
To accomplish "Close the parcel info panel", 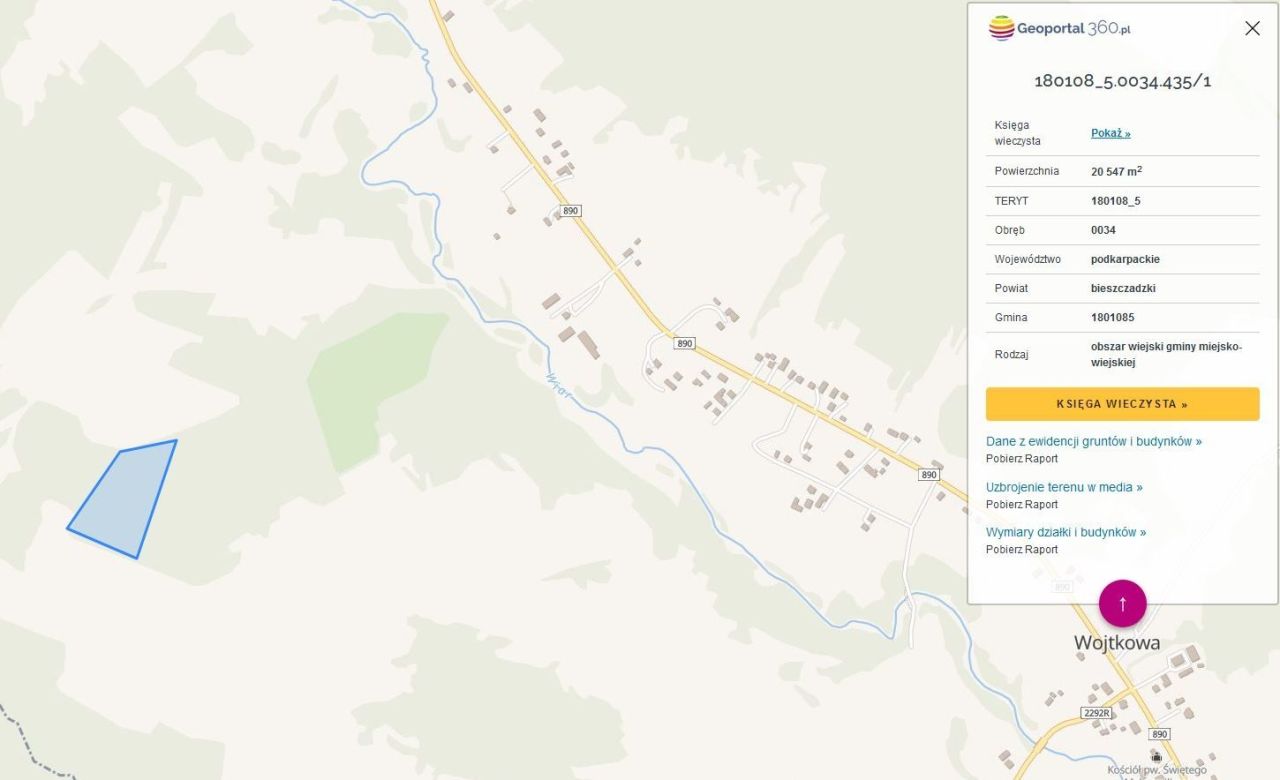I will [1252, 28].
